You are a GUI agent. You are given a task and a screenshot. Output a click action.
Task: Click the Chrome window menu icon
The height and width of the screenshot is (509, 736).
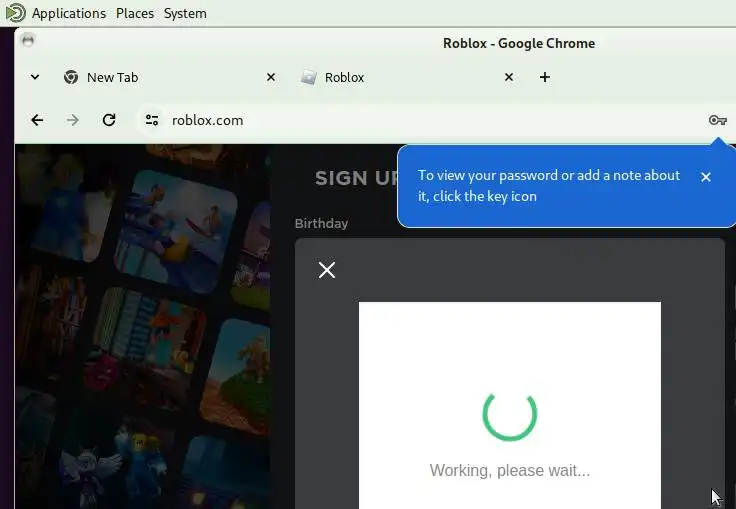tap(28, 40)
